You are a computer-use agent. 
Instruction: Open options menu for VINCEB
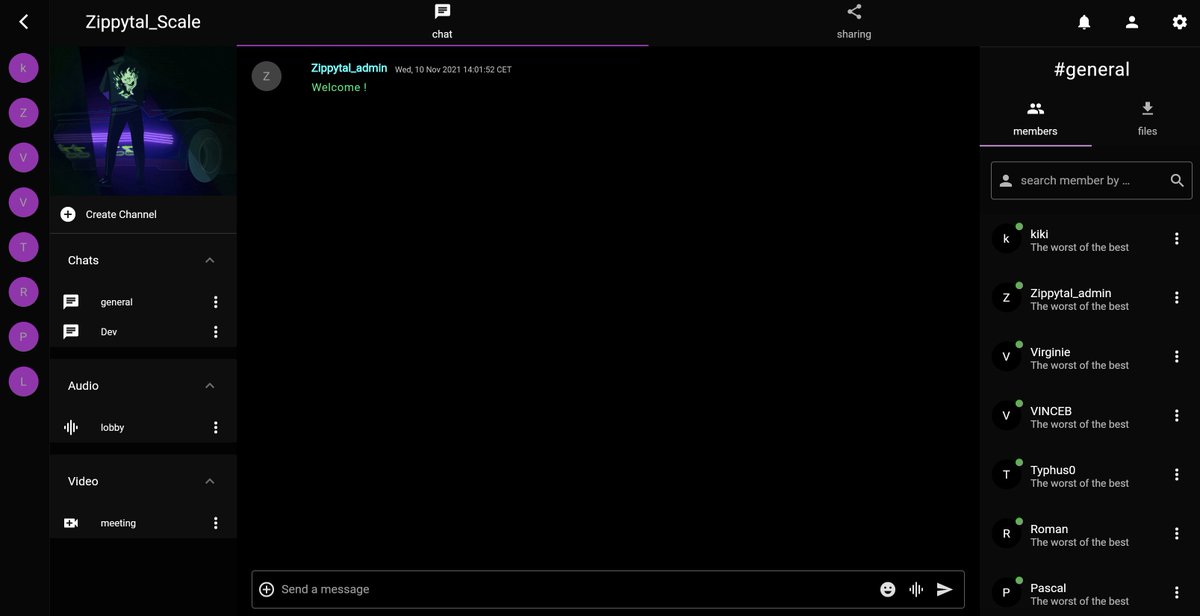click(x=1176, y=416)
